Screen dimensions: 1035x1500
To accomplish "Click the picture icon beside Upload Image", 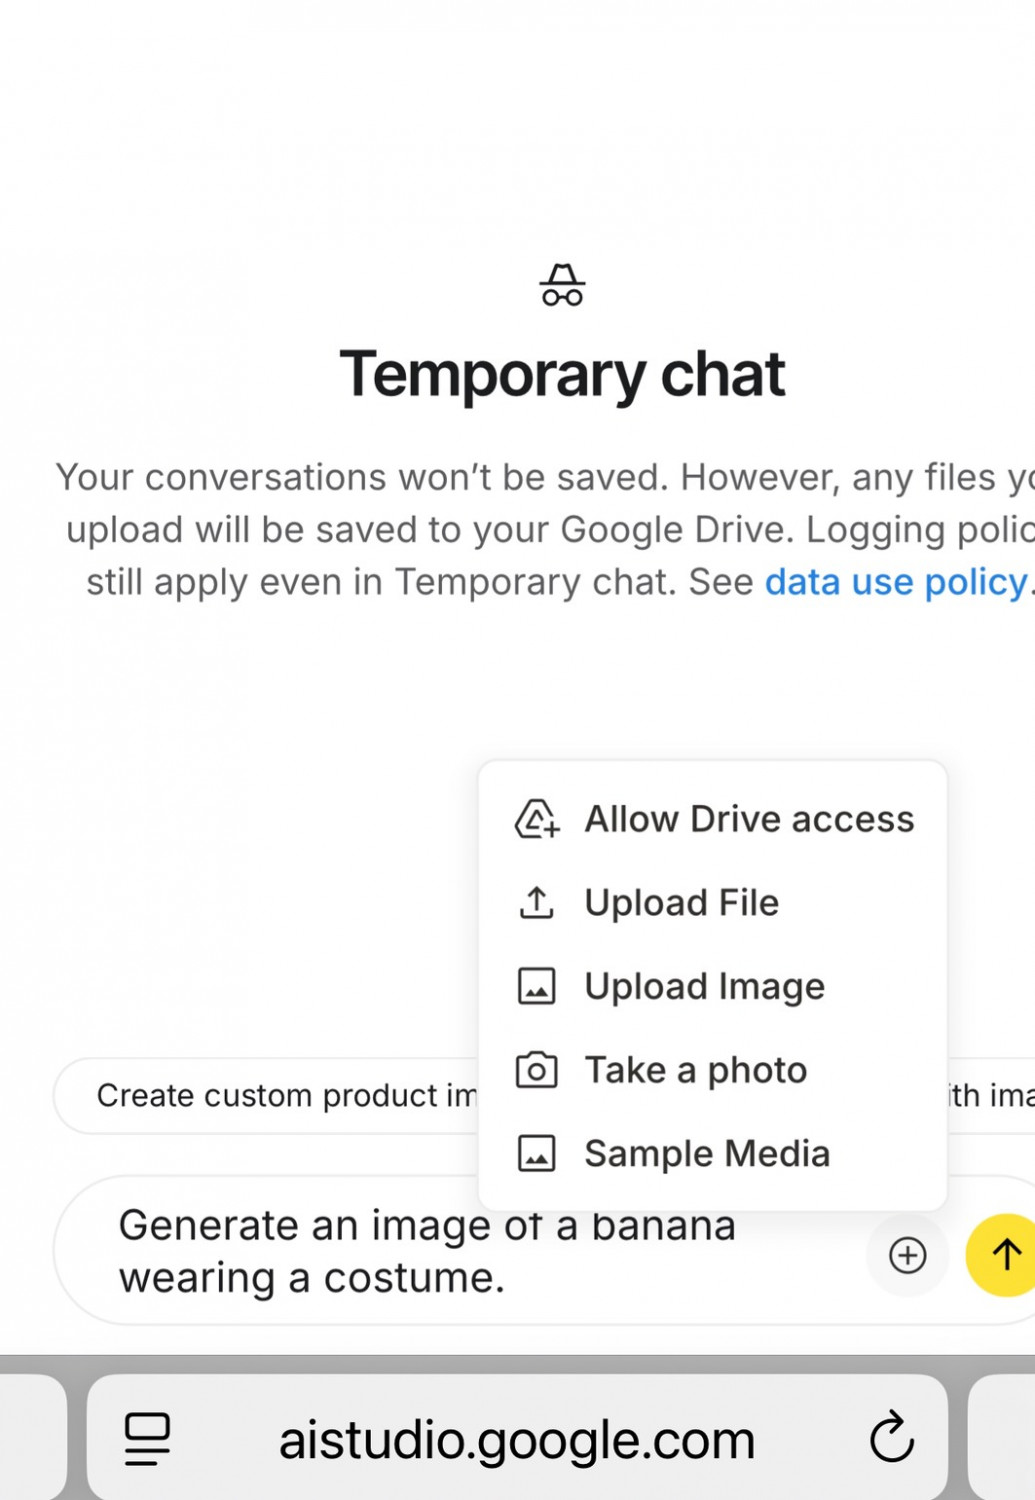I will (536, 987).
